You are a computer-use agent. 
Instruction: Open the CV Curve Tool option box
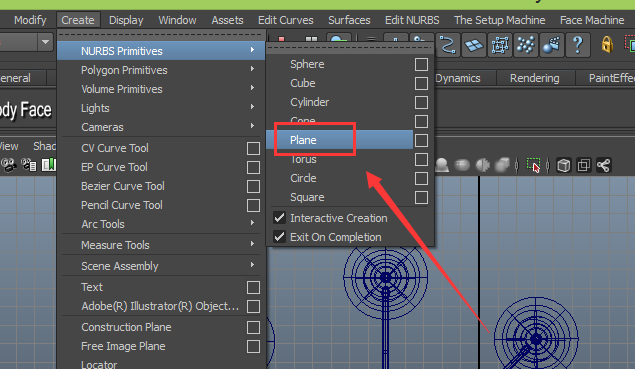click(x=253, y=149)
